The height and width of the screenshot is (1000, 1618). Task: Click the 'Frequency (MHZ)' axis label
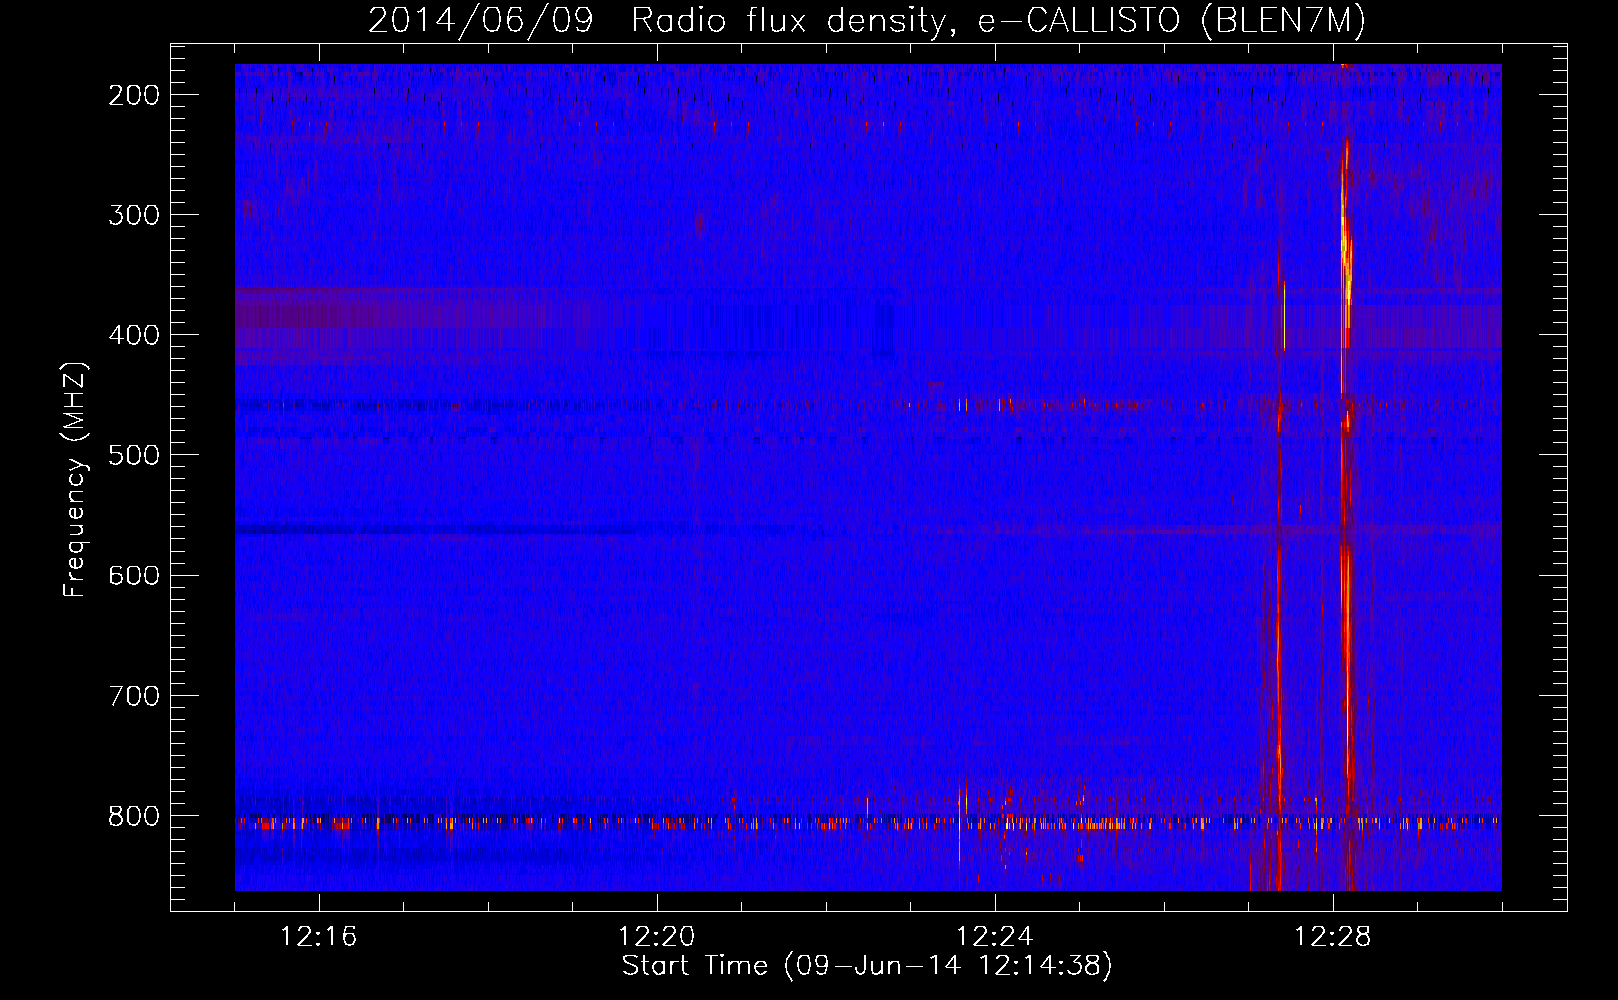(x=75, y=480)
